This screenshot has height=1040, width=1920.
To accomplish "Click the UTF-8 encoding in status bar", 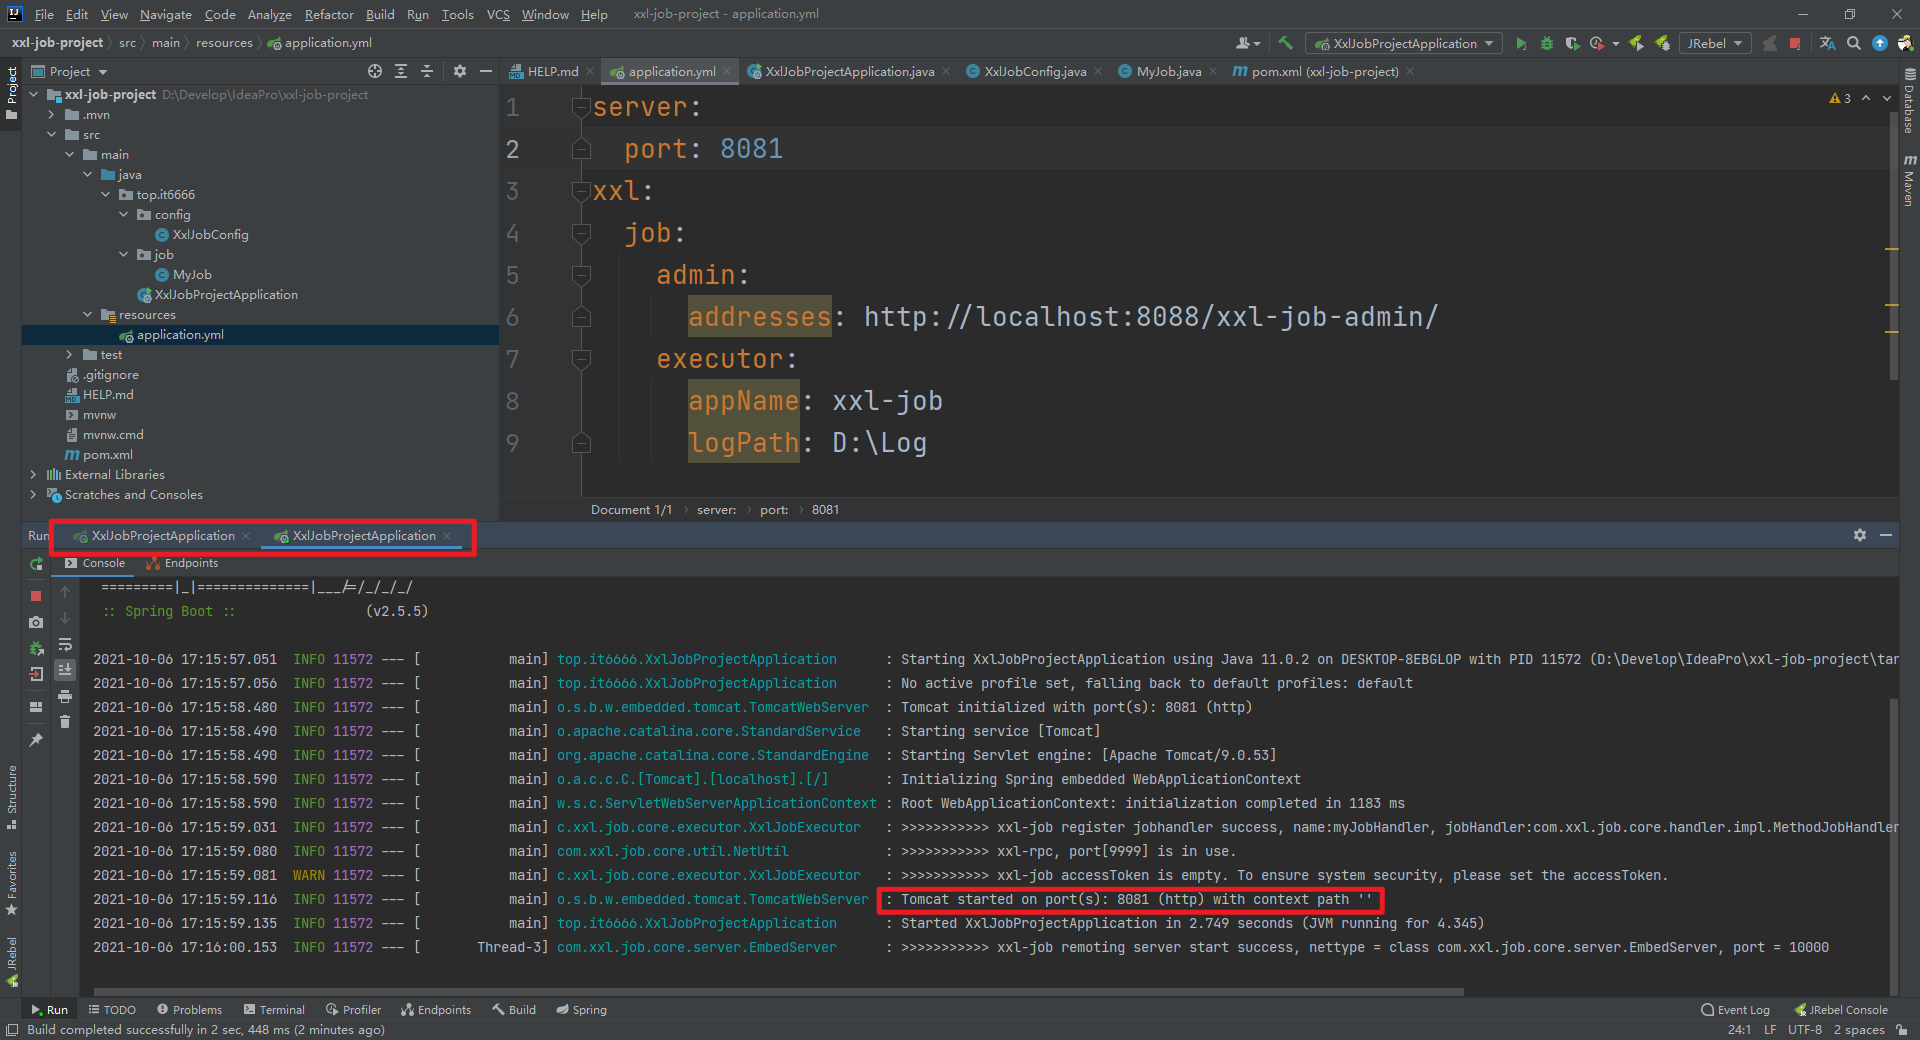I will (x=1805, y=1030).
